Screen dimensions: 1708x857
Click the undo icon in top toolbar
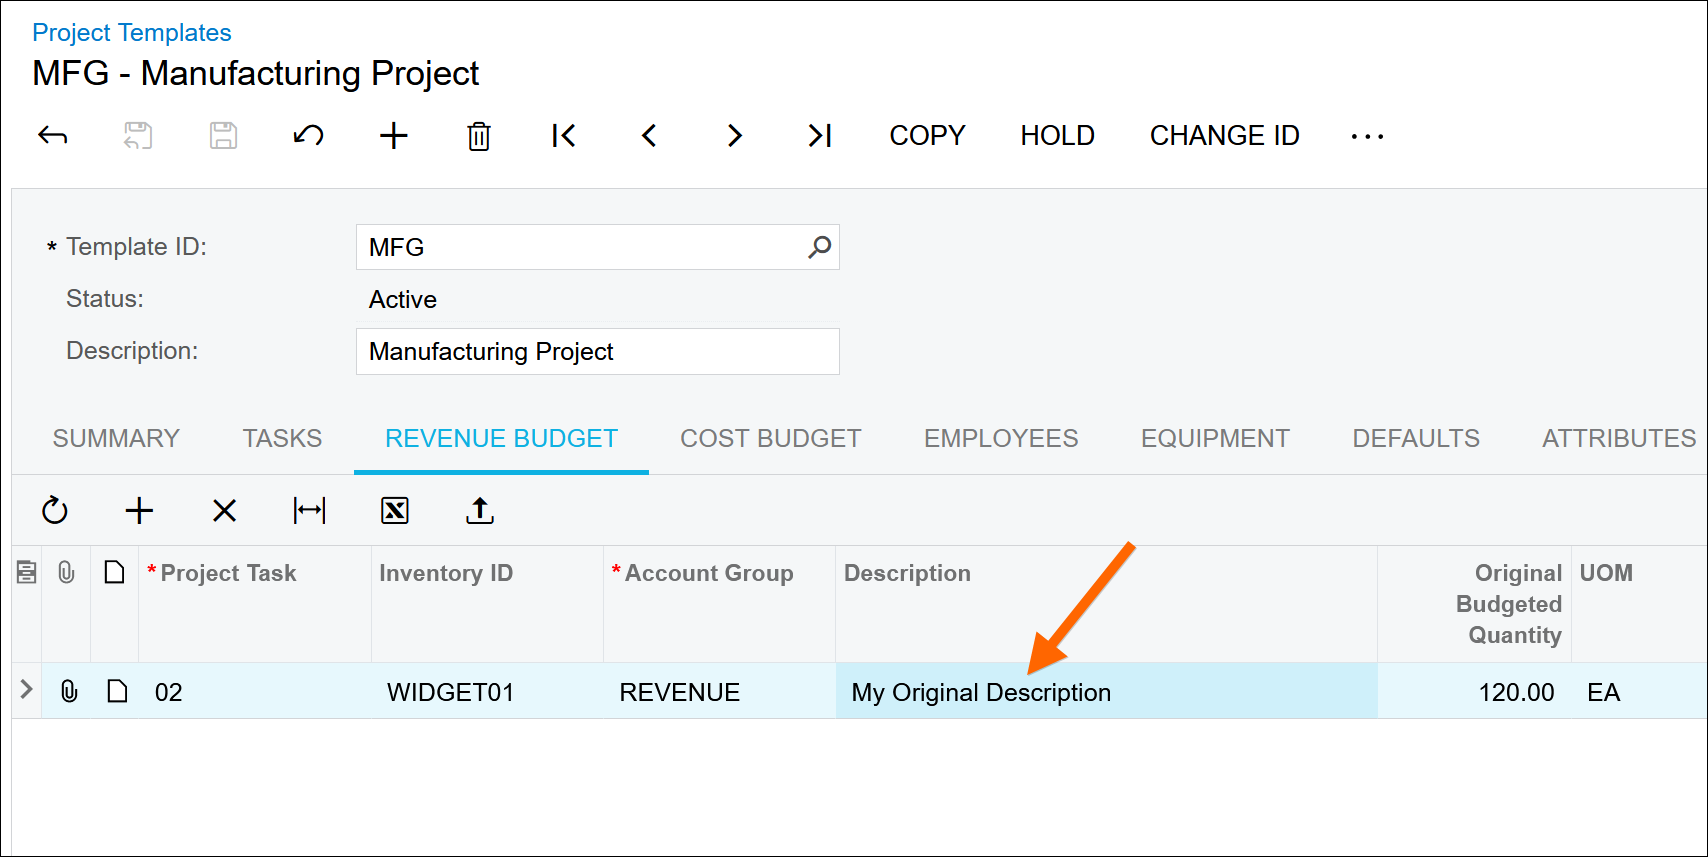308,136
